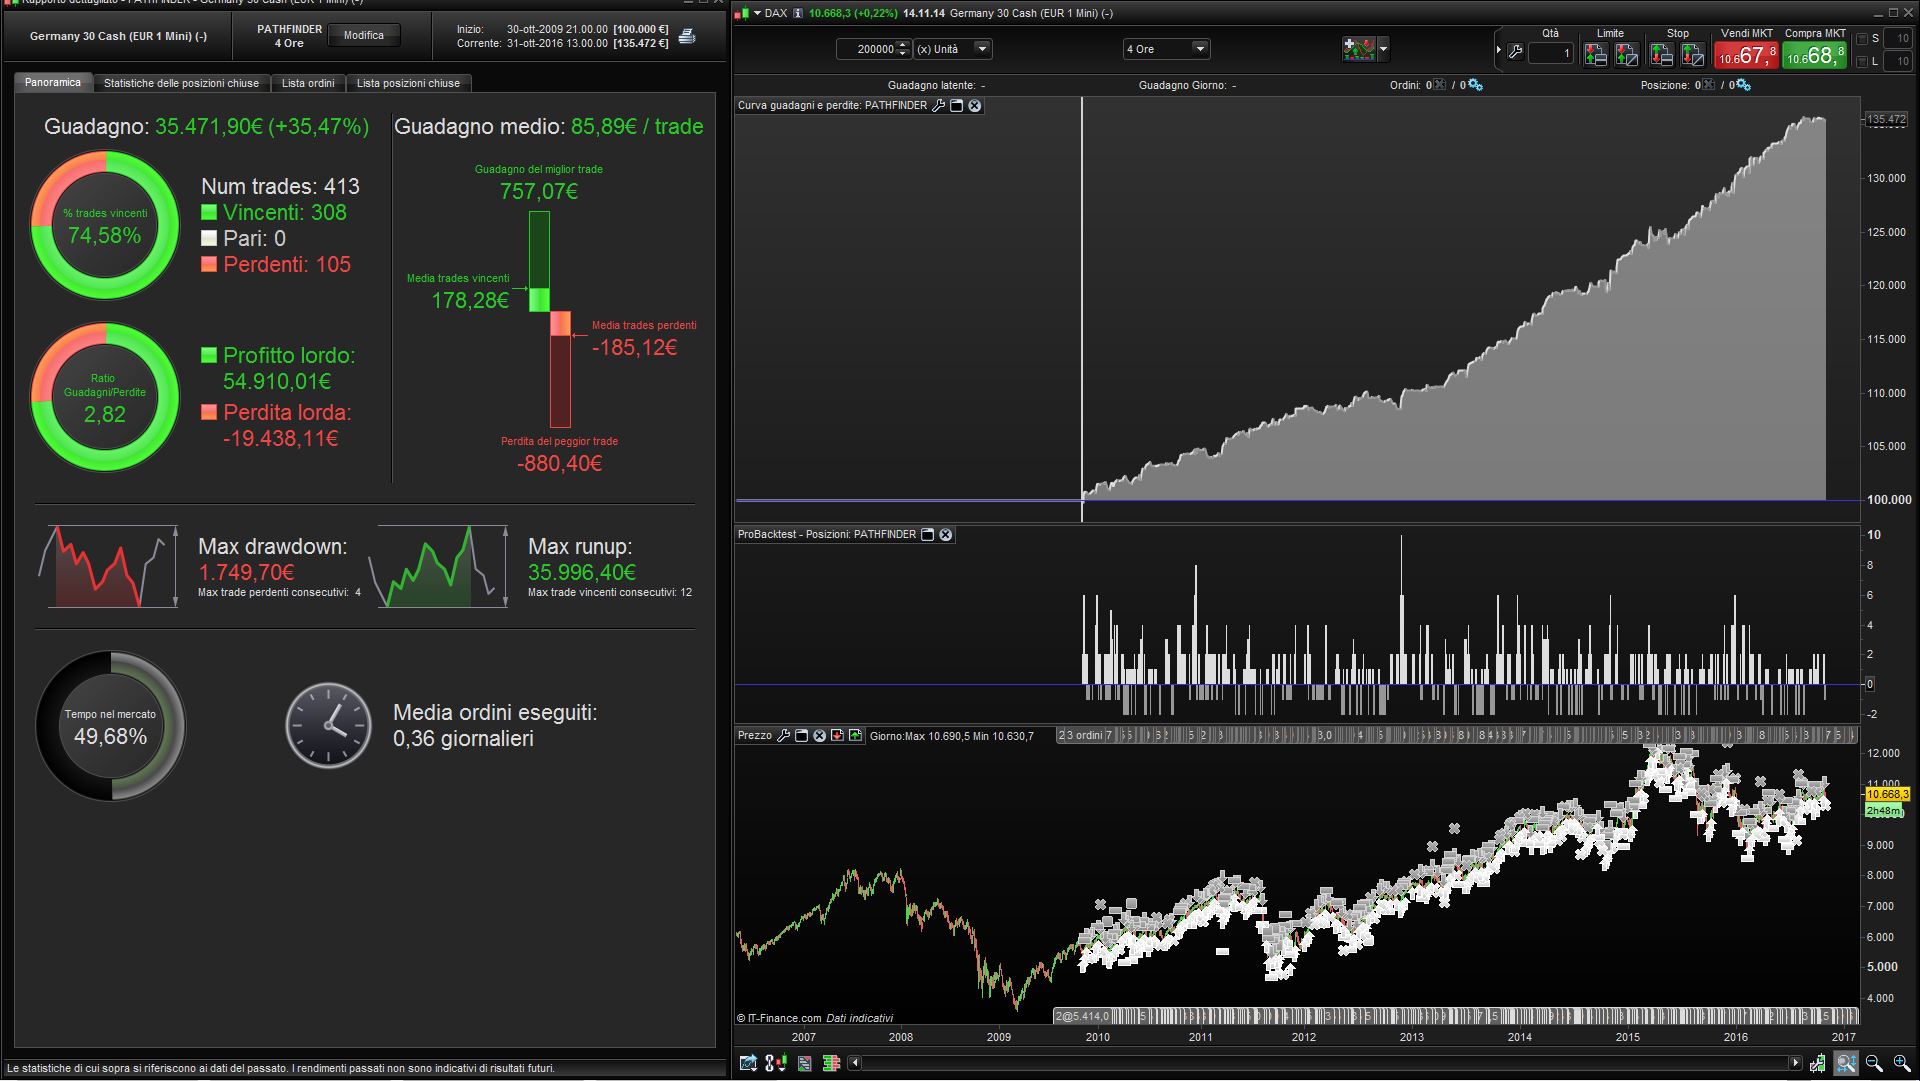
Task: Expand the DAX instrument dropdown arrow
Action: (x=757, y=13)
